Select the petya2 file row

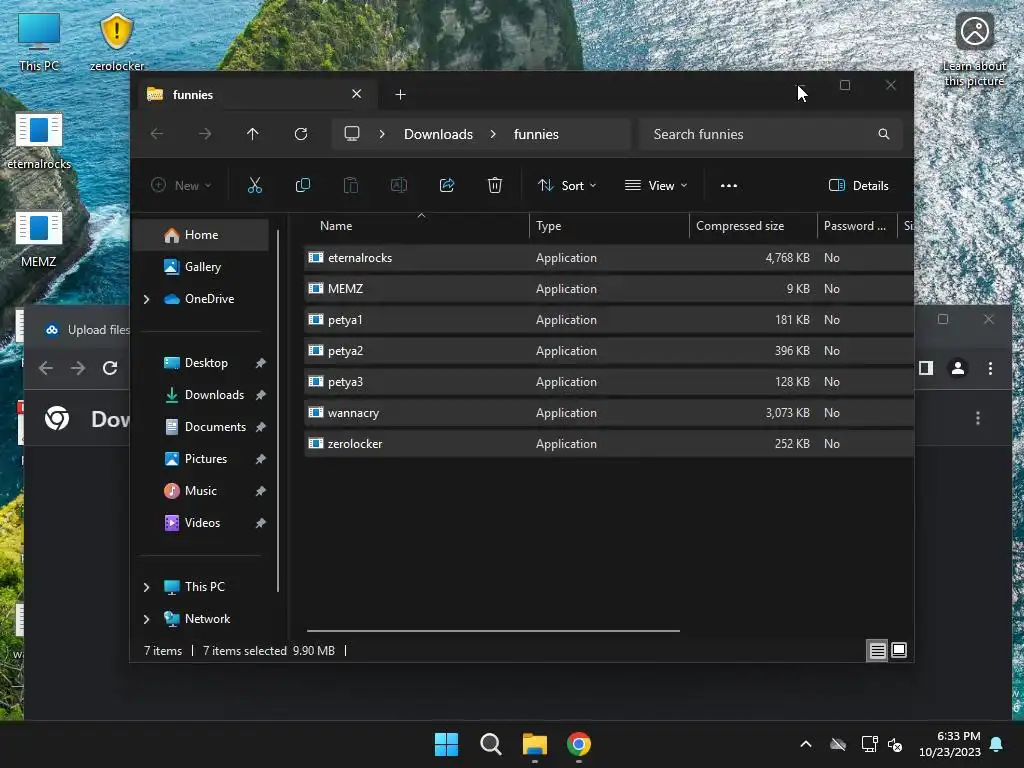pos(609,351)
